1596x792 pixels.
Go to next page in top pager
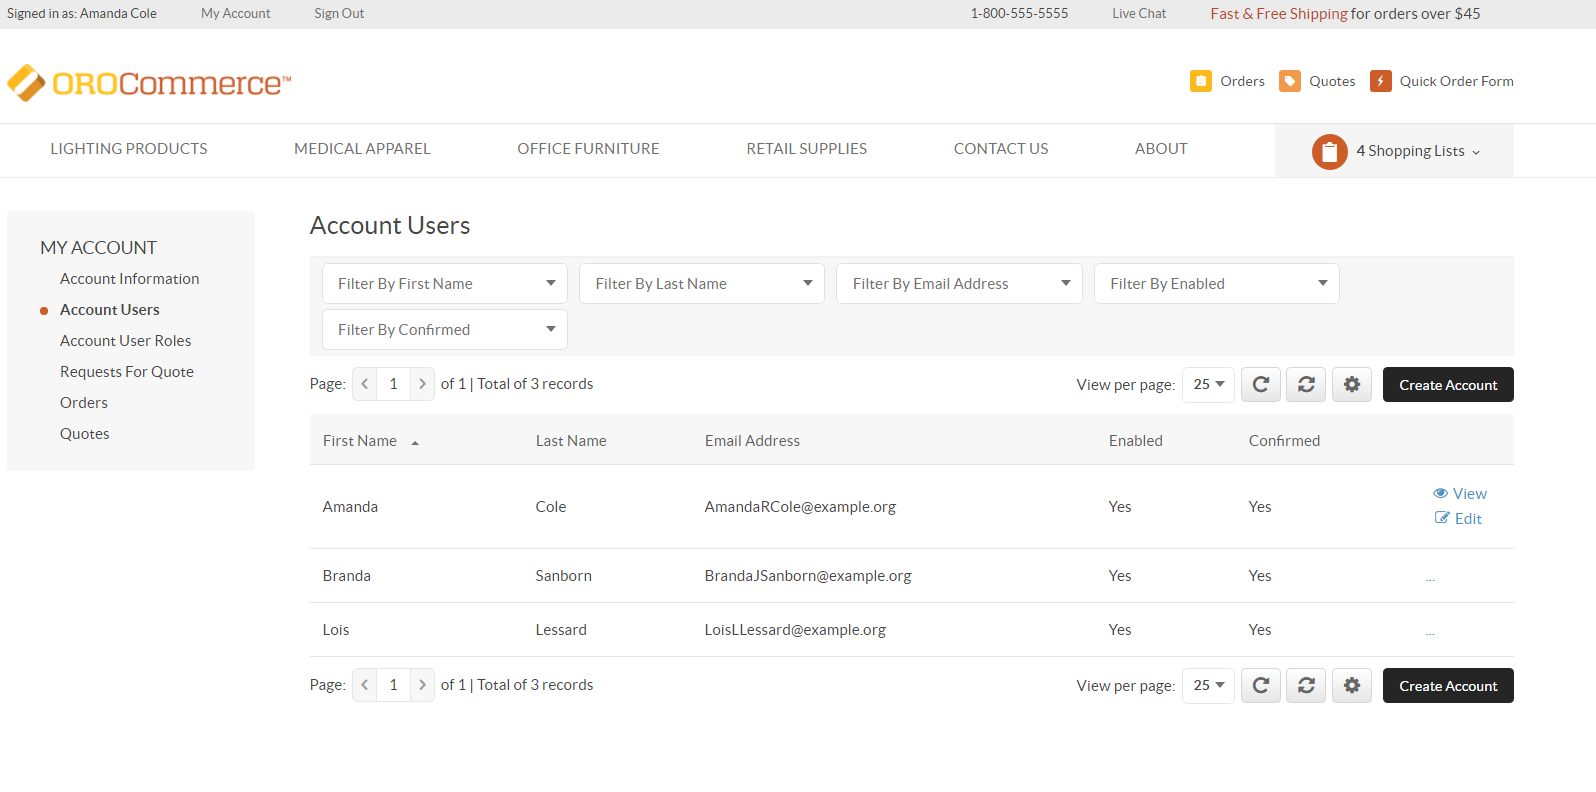[422, 384]
